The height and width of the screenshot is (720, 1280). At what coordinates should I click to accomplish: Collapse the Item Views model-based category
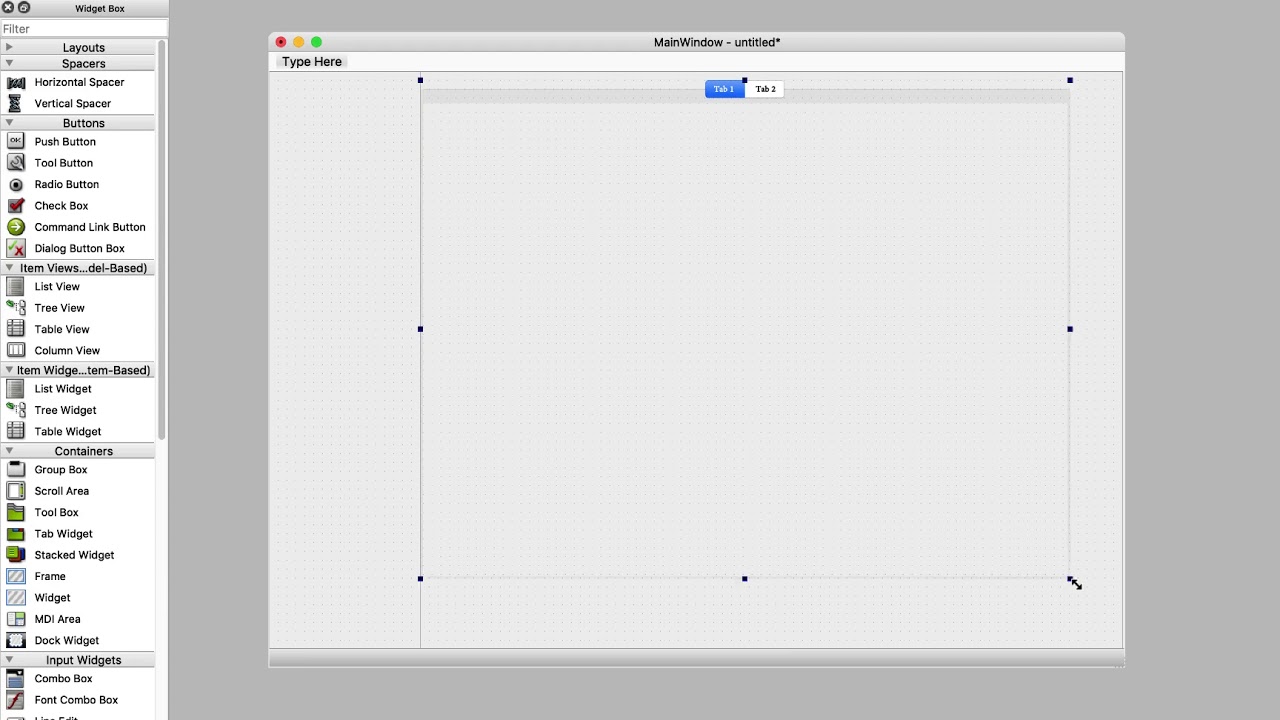(9, 268)
